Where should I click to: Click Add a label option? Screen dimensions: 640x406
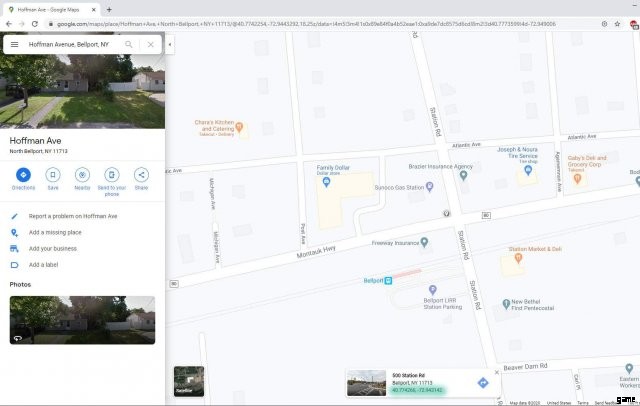43,265
